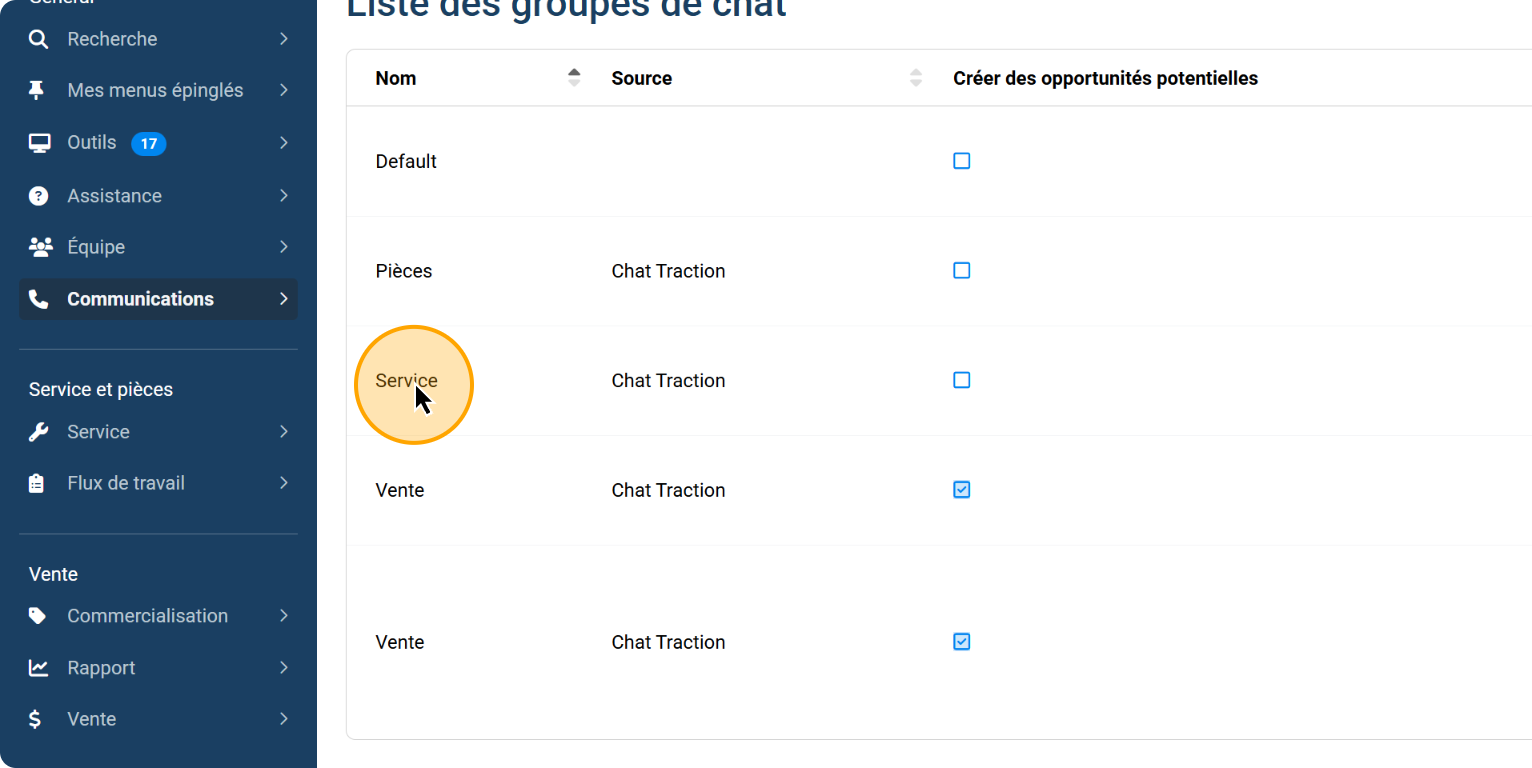The width and height of the screenshot is (1532, 768).
Task: Open the Pièces chat group name
Action: [x=404, y=271]
